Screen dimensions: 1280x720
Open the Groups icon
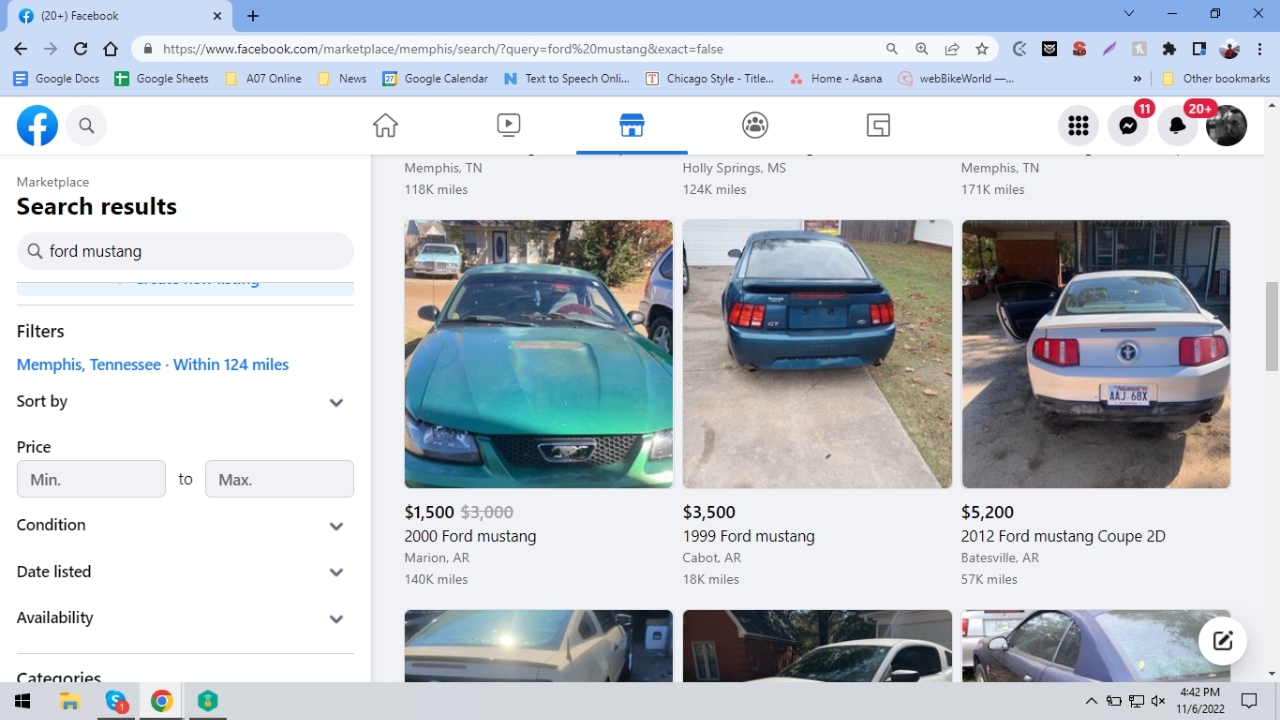(755, 125)
